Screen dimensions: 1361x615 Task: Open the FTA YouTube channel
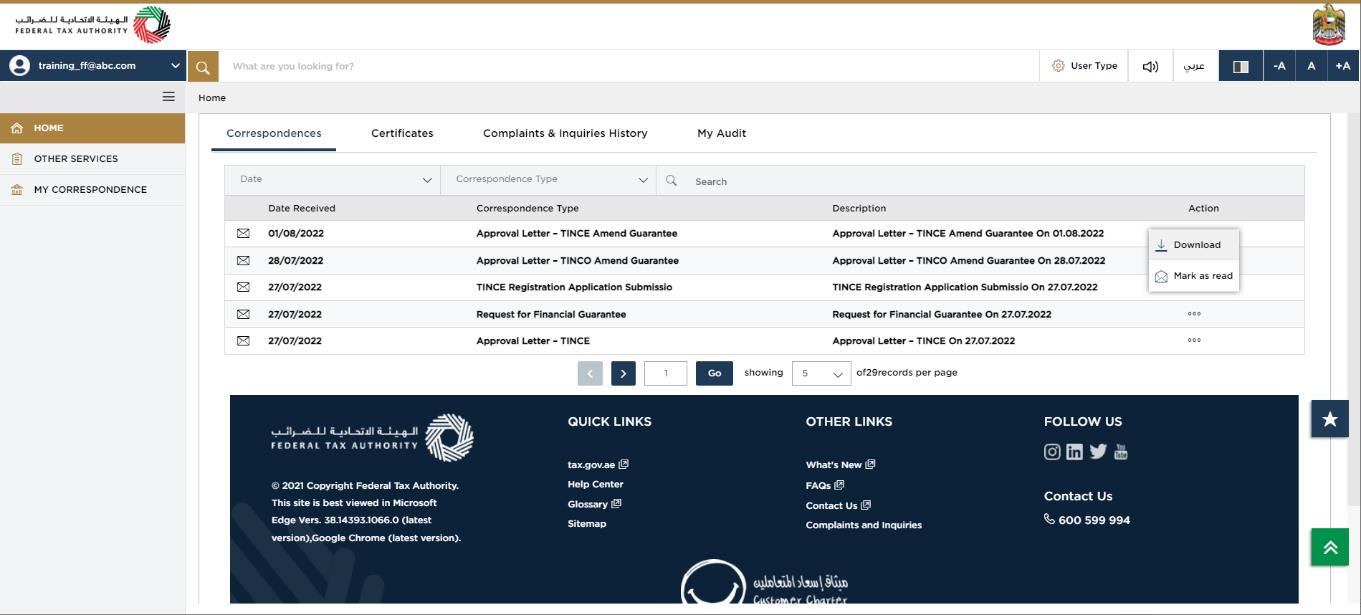point(1121,451)
